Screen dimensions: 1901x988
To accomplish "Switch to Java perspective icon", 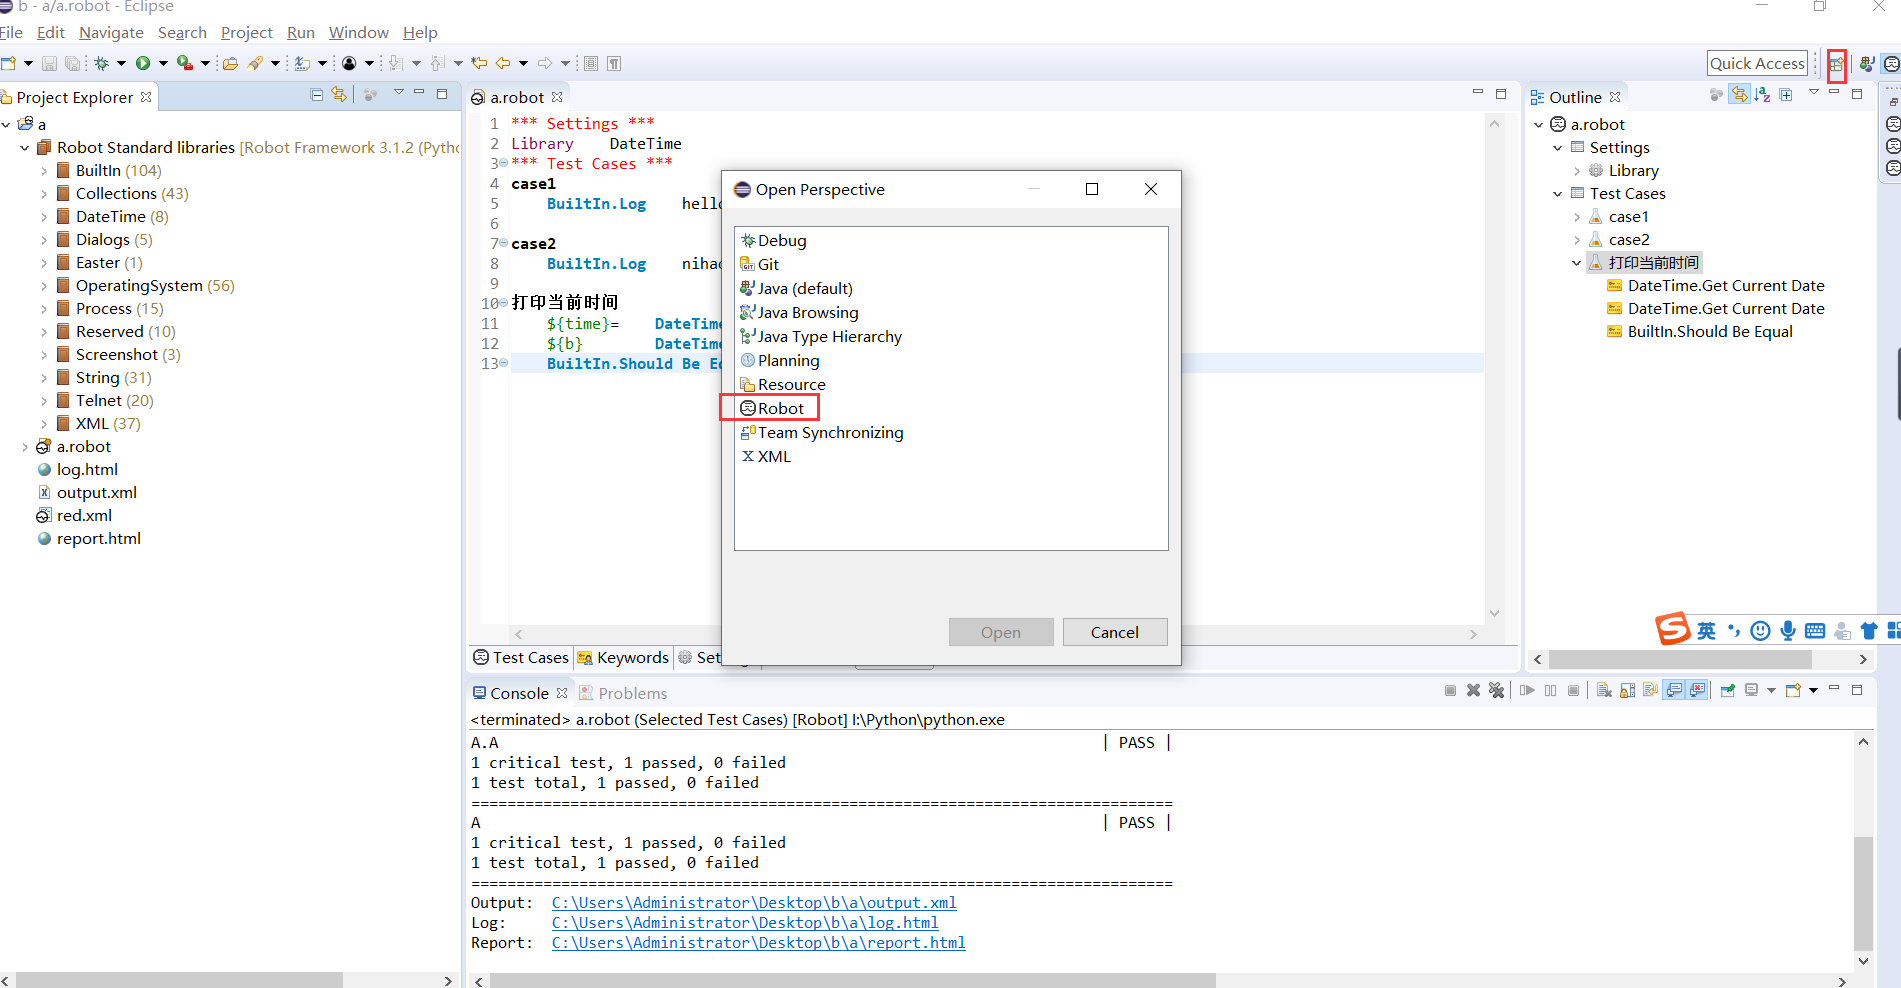I will (1866, 64).
